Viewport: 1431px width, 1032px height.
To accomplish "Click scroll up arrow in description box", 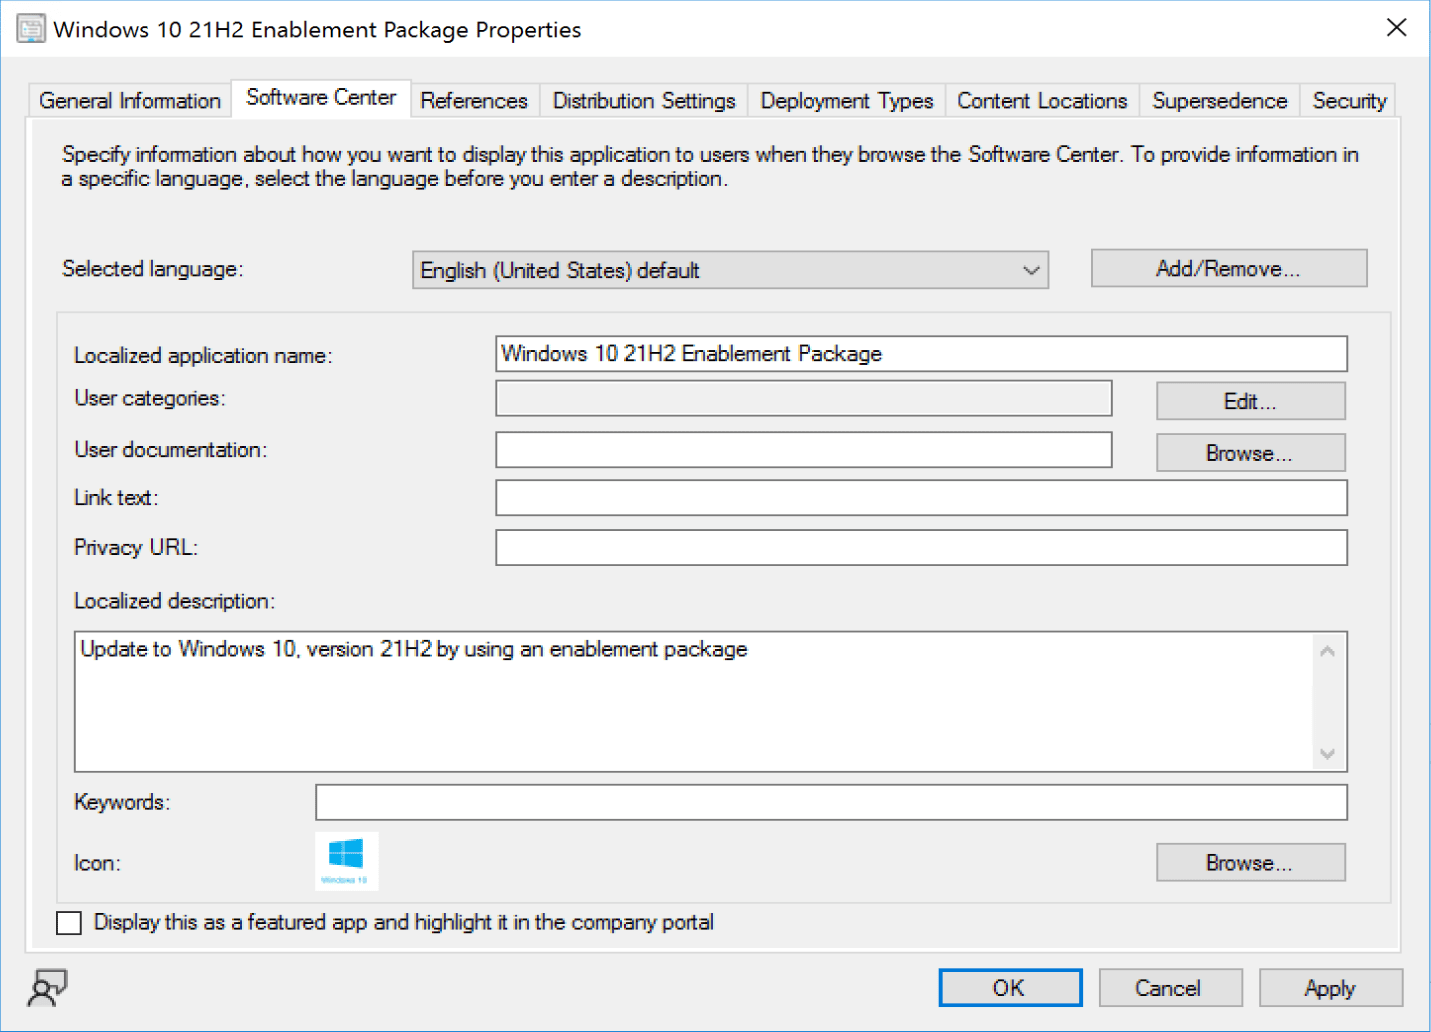I will (1327, 652).
